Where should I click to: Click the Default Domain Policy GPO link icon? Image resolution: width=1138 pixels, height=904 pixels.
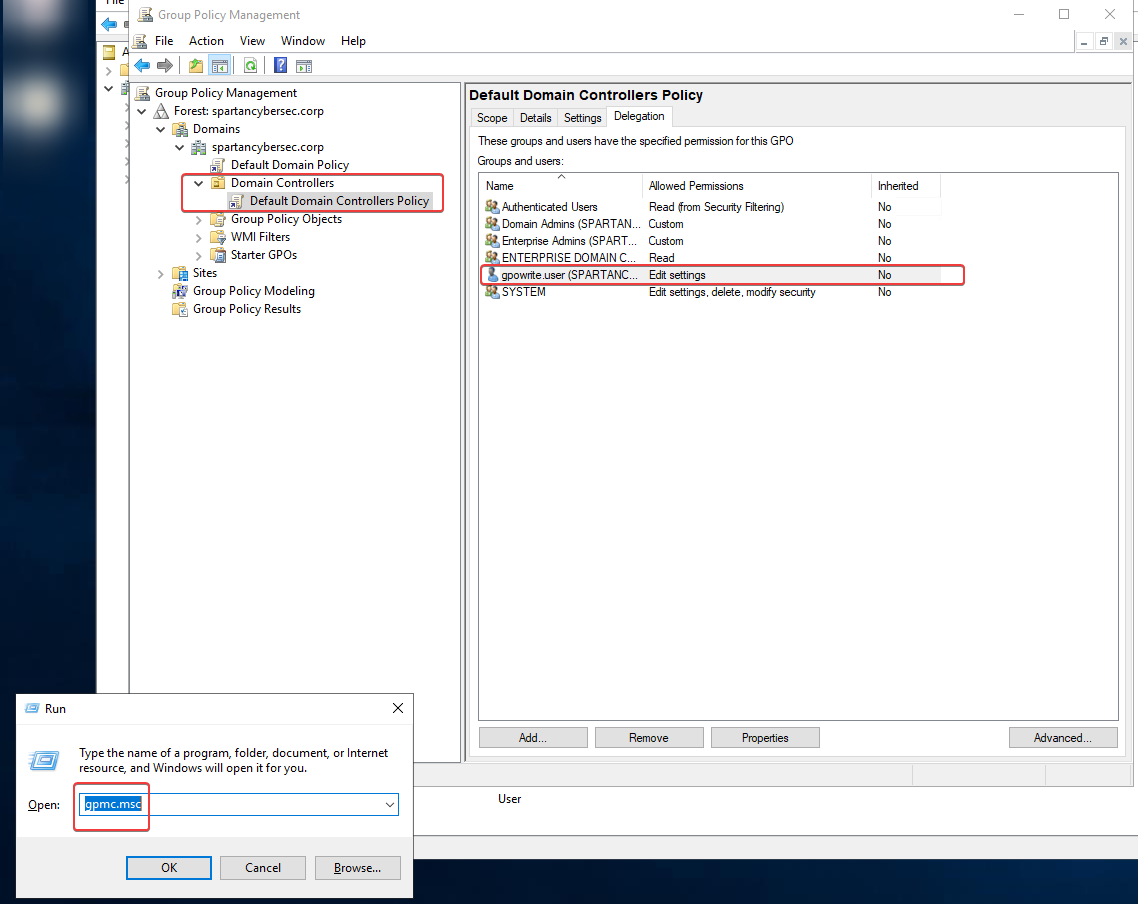click(x=217, y=165)
